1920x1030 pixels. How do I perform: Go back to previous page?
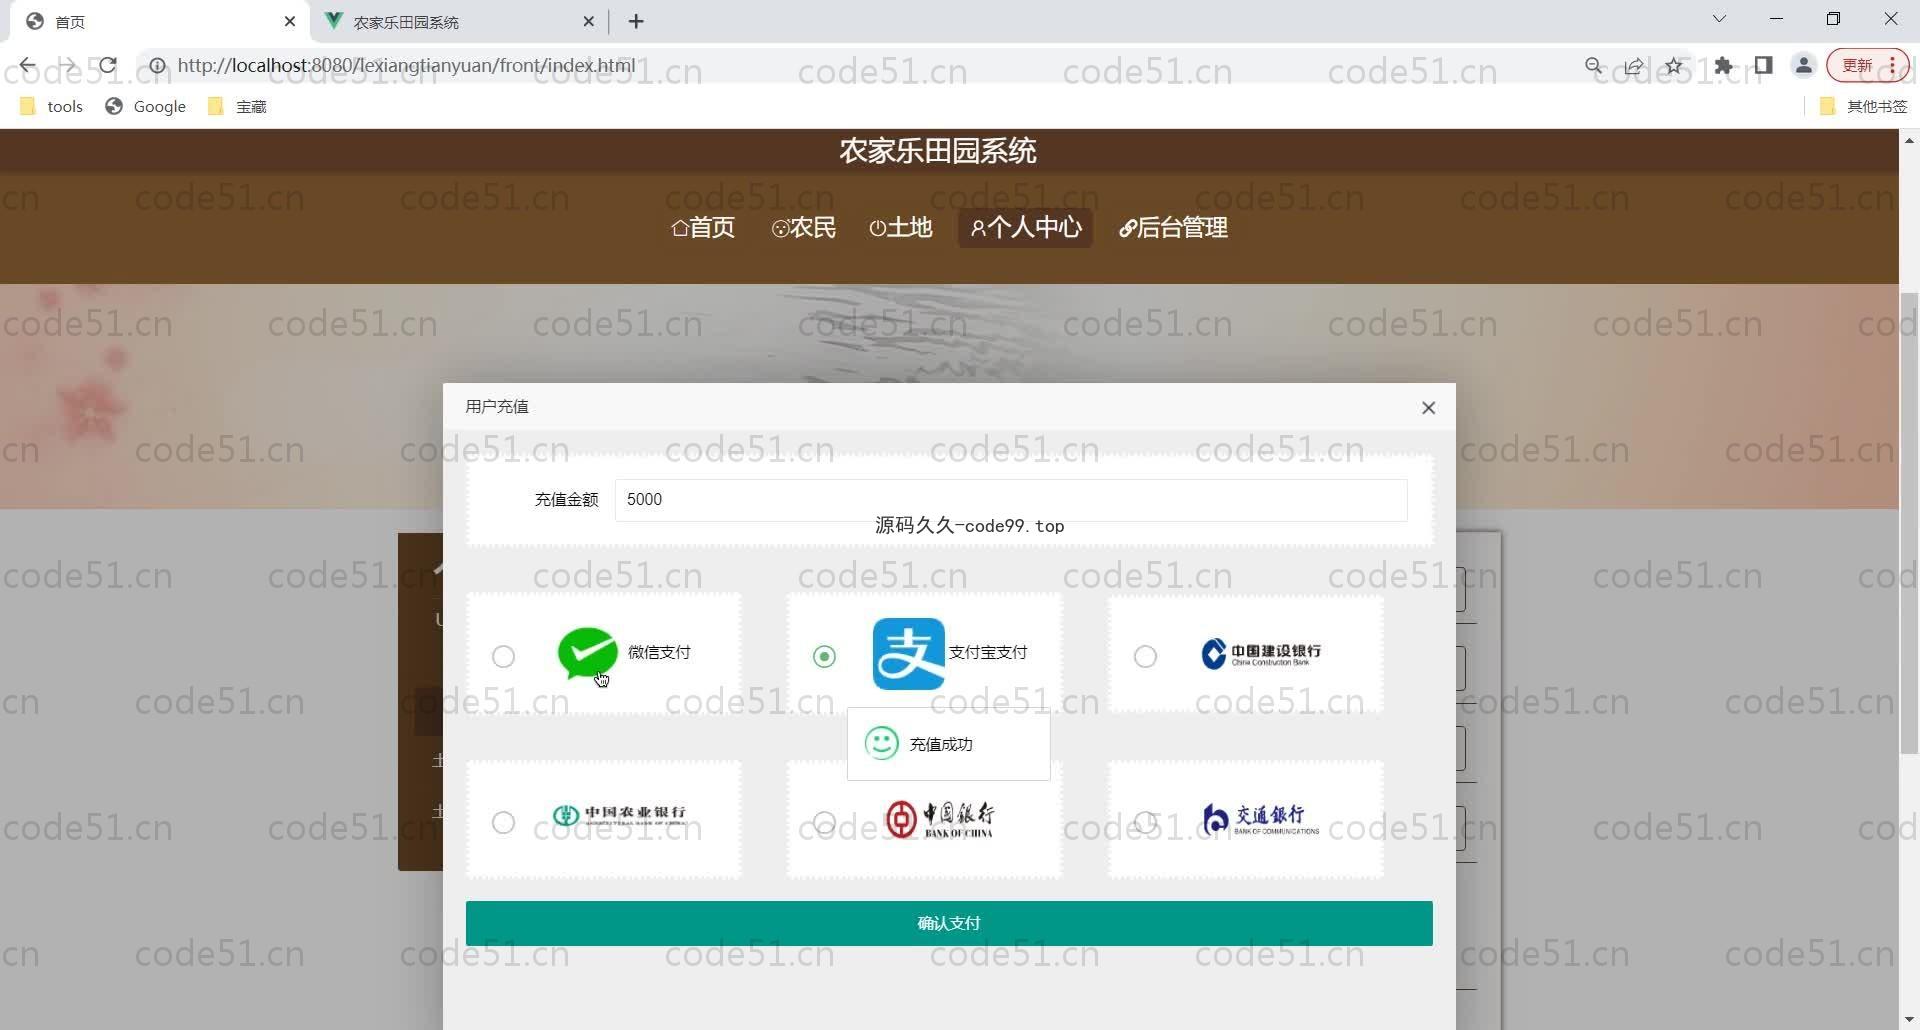[27, 66]
